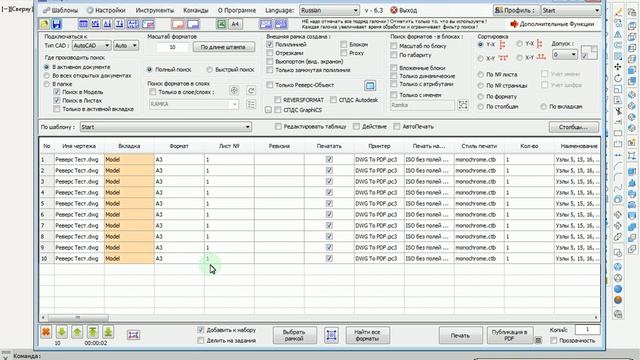Select the Быстрый поиск radio button

(209, 70)
